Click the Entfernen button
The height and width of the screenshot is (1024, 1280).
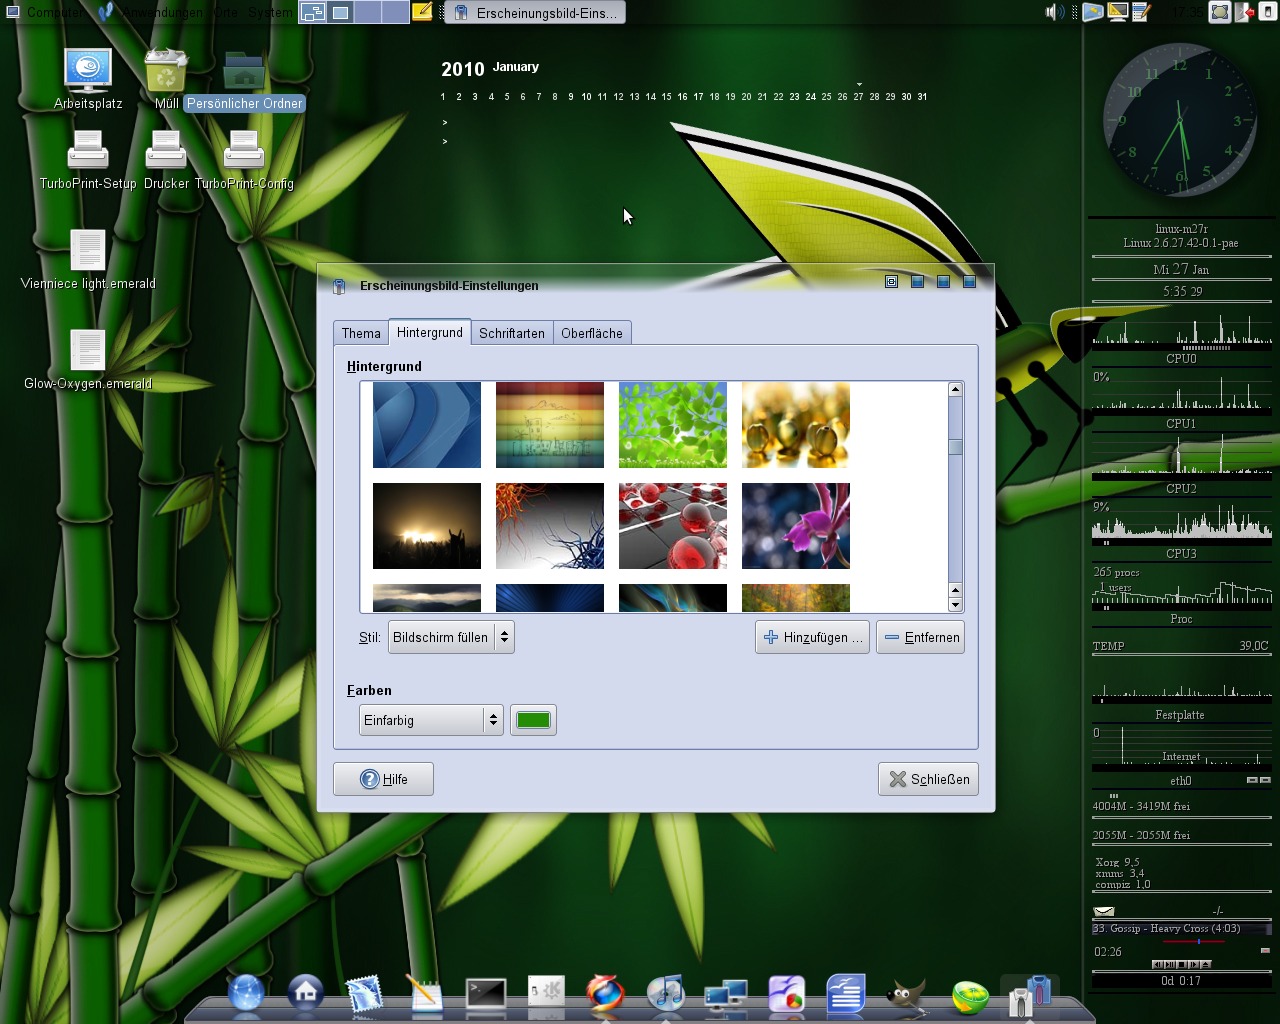pyautogui.click(x=920, y=637)
